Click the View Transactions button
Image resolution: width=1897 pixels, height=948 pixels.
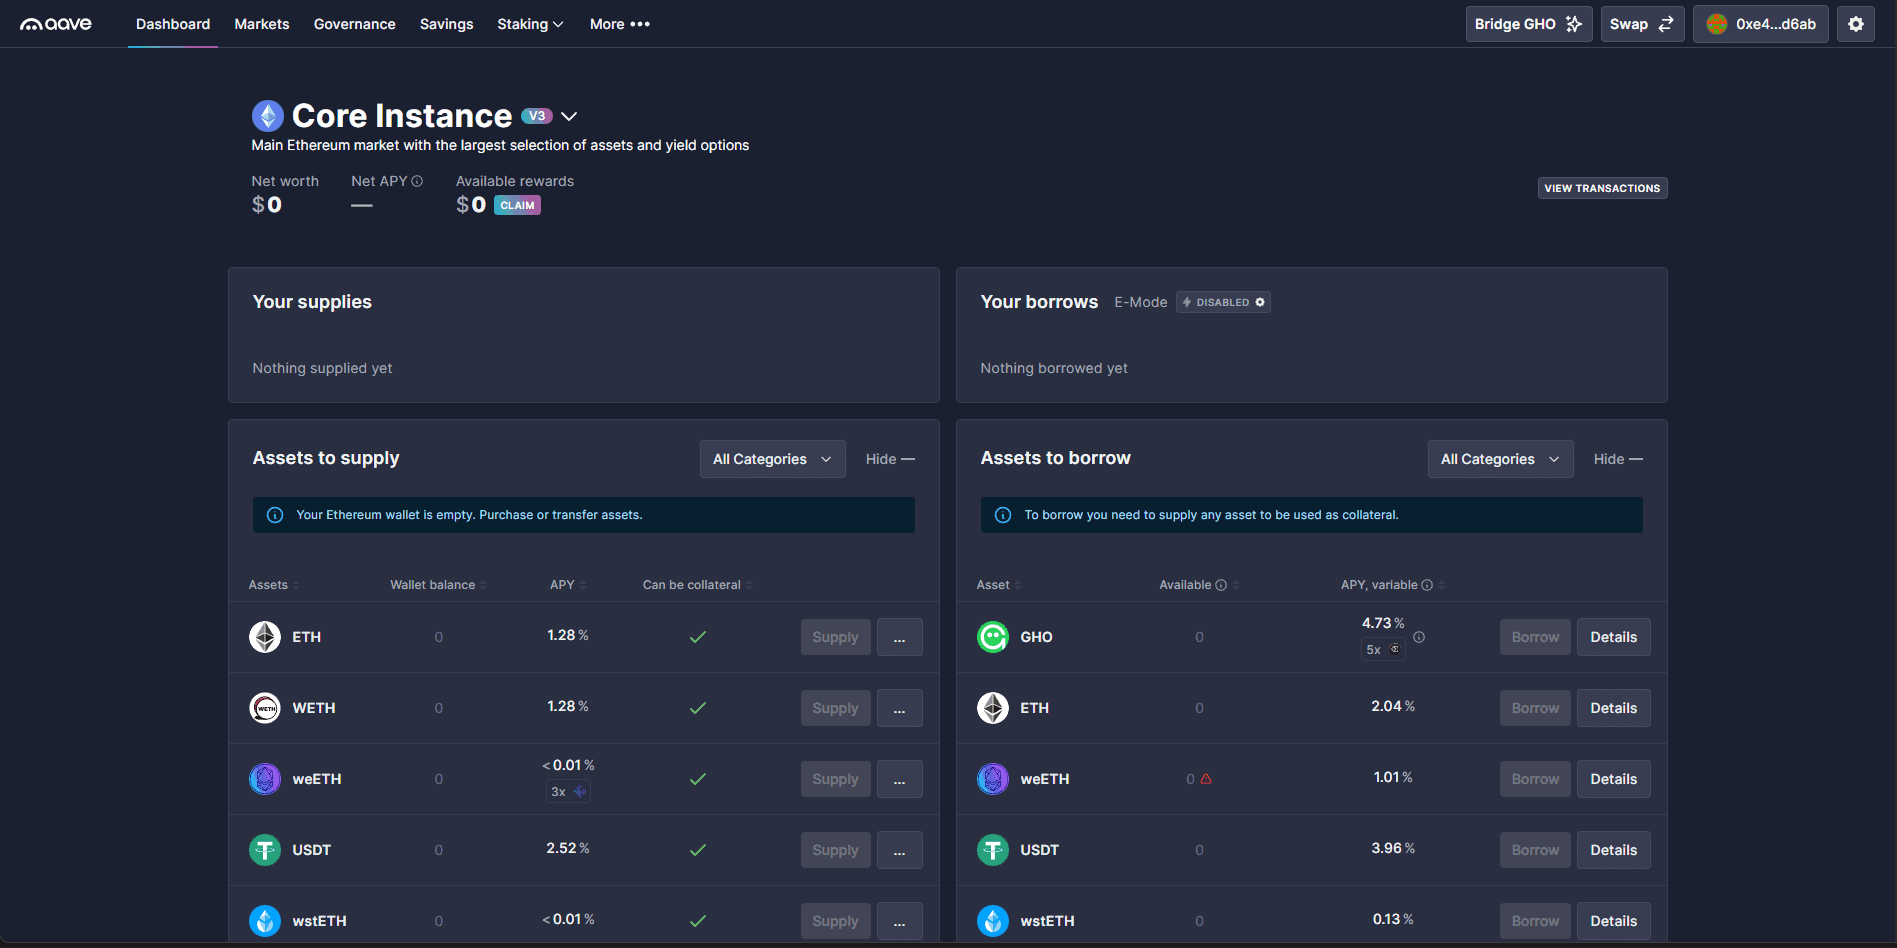coord(1601,188)
